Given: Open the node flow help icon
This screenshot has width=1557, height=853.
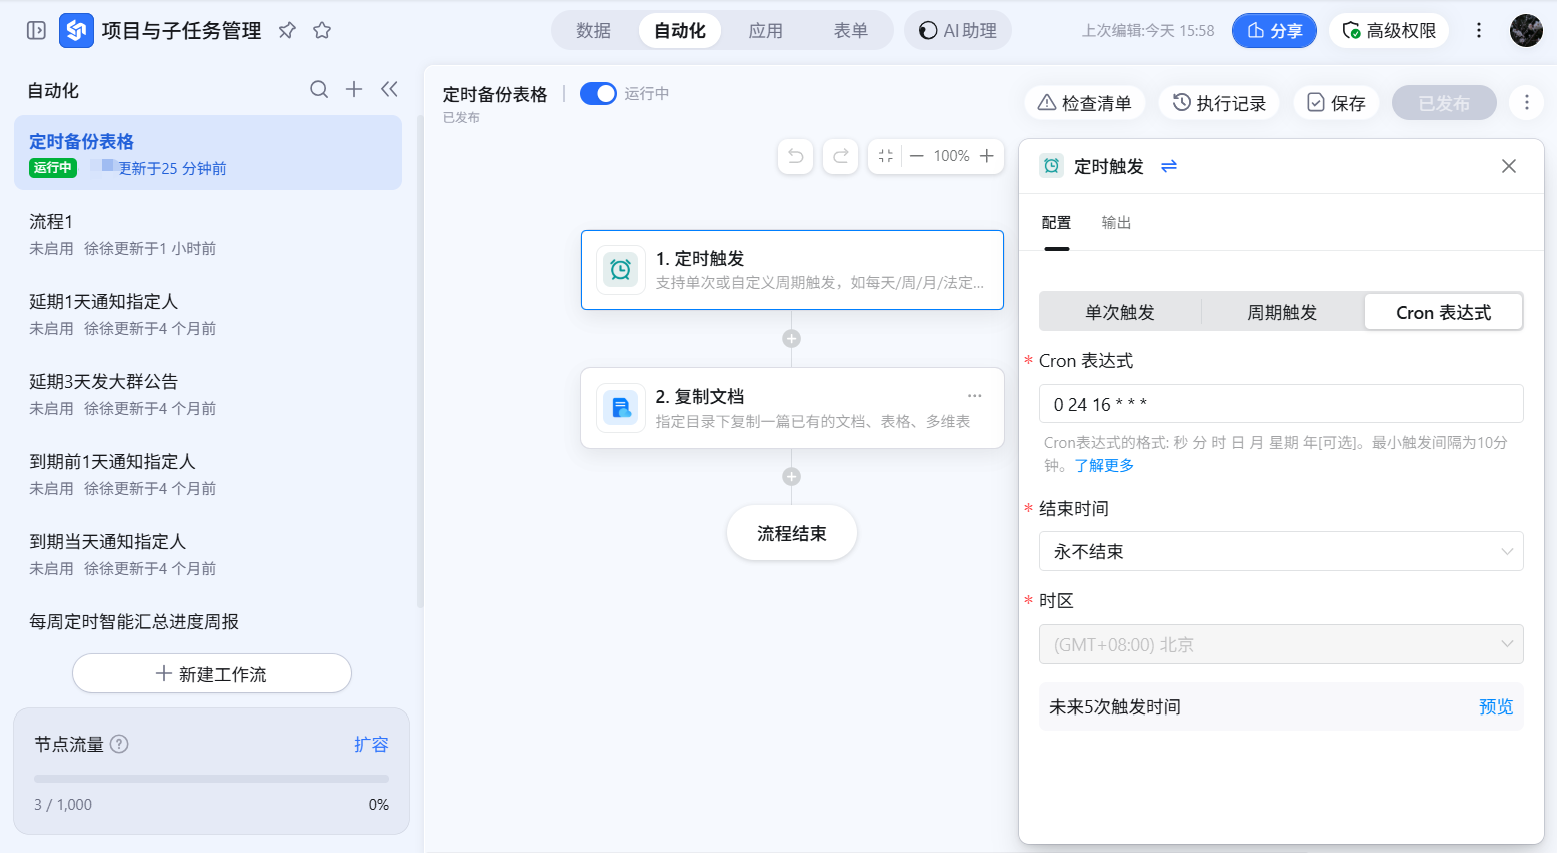Looking at the screenshot, I should (119, 744).
